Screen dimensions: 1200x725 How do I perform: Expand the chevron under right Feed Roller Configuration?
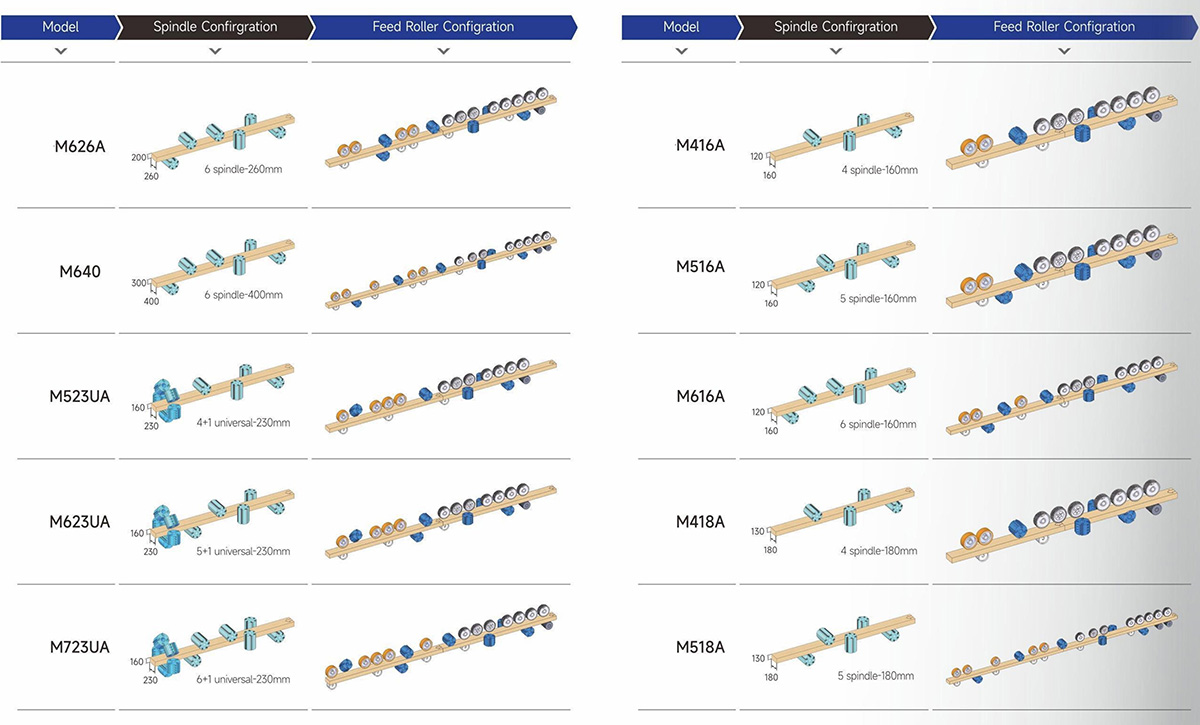[1065, 50]
